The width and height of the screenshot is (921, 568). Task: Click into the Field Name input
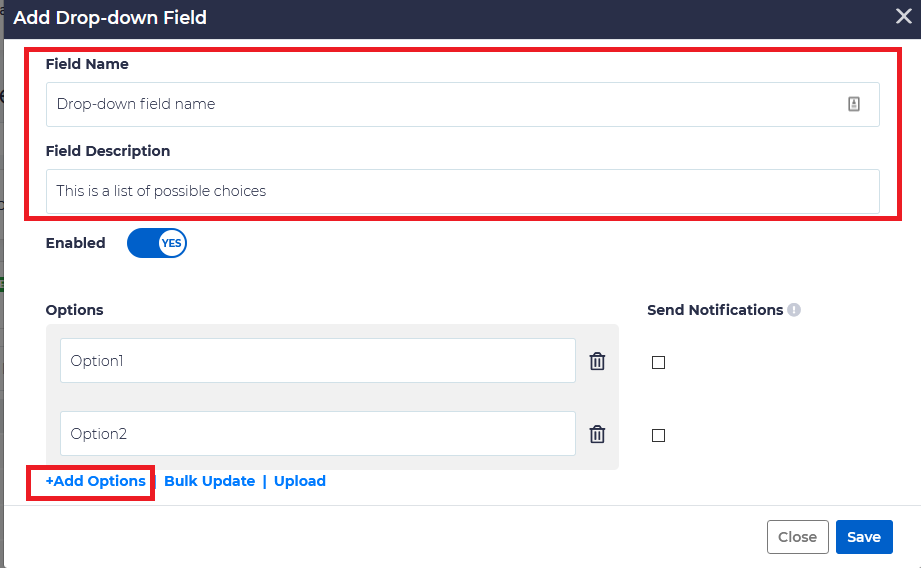[440, 104]
